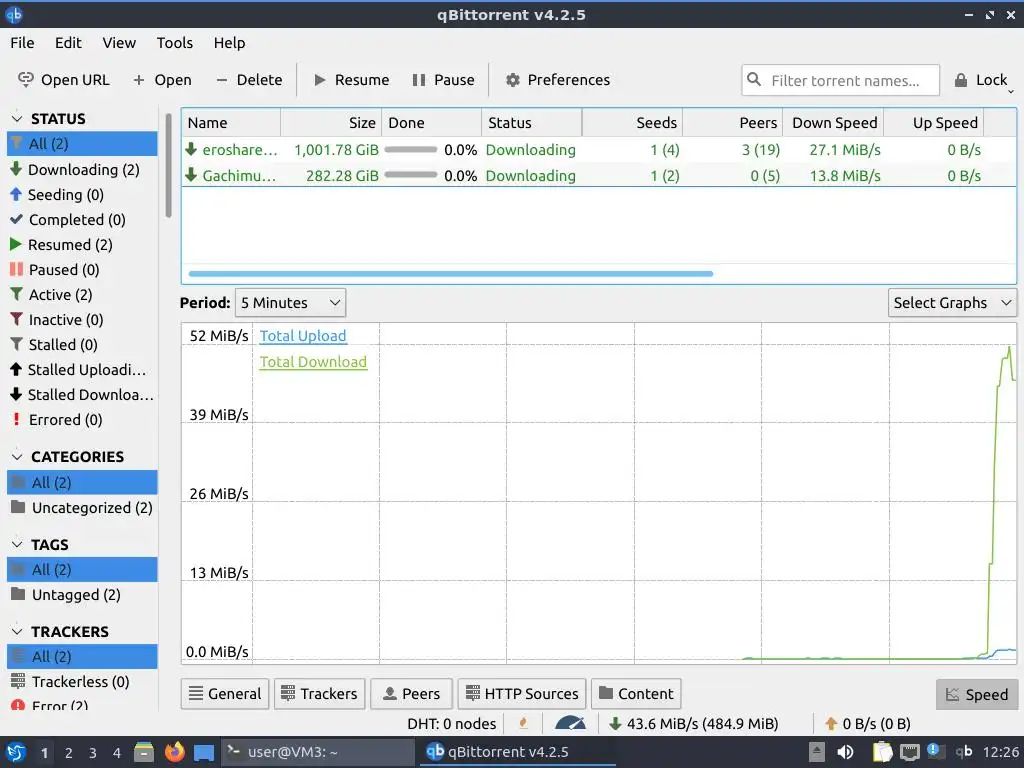
Task: Click the connection status flame icon
Action: coord(523,723)
